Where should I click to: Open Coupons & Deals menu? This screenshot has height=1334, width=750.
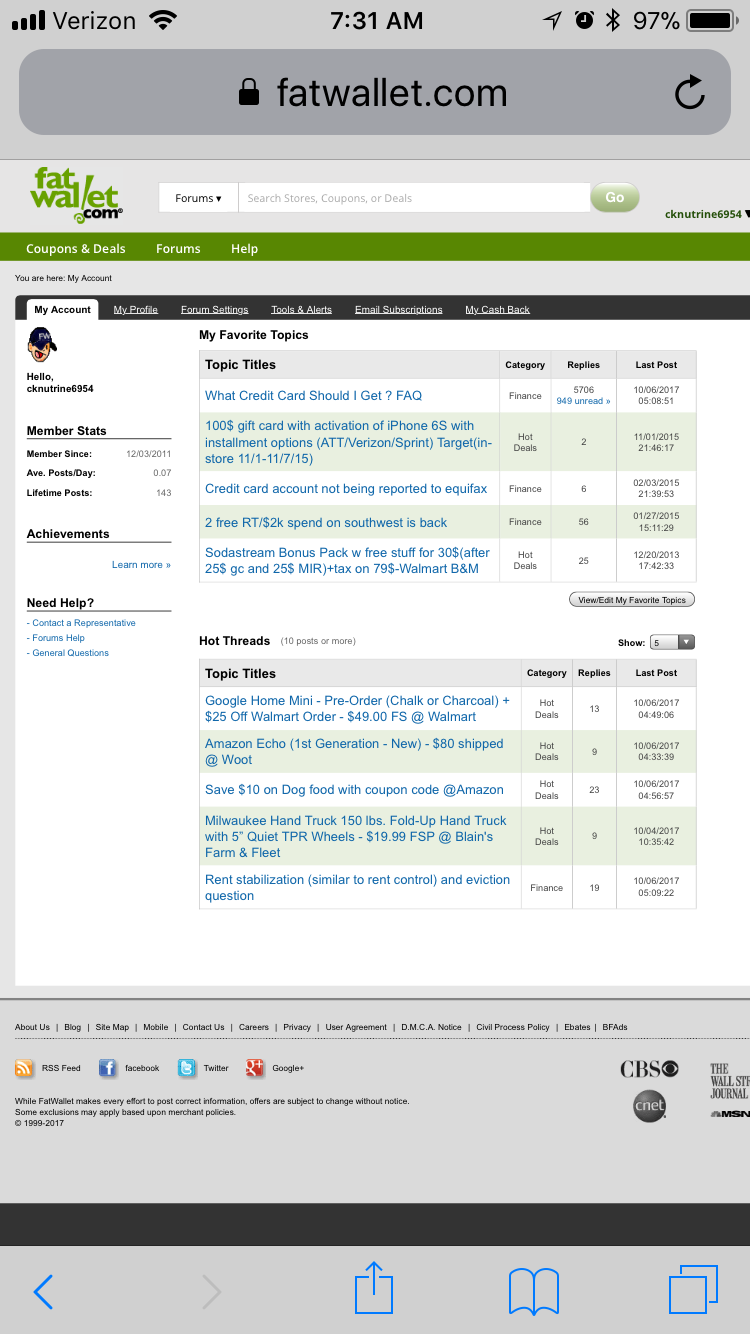76,249
